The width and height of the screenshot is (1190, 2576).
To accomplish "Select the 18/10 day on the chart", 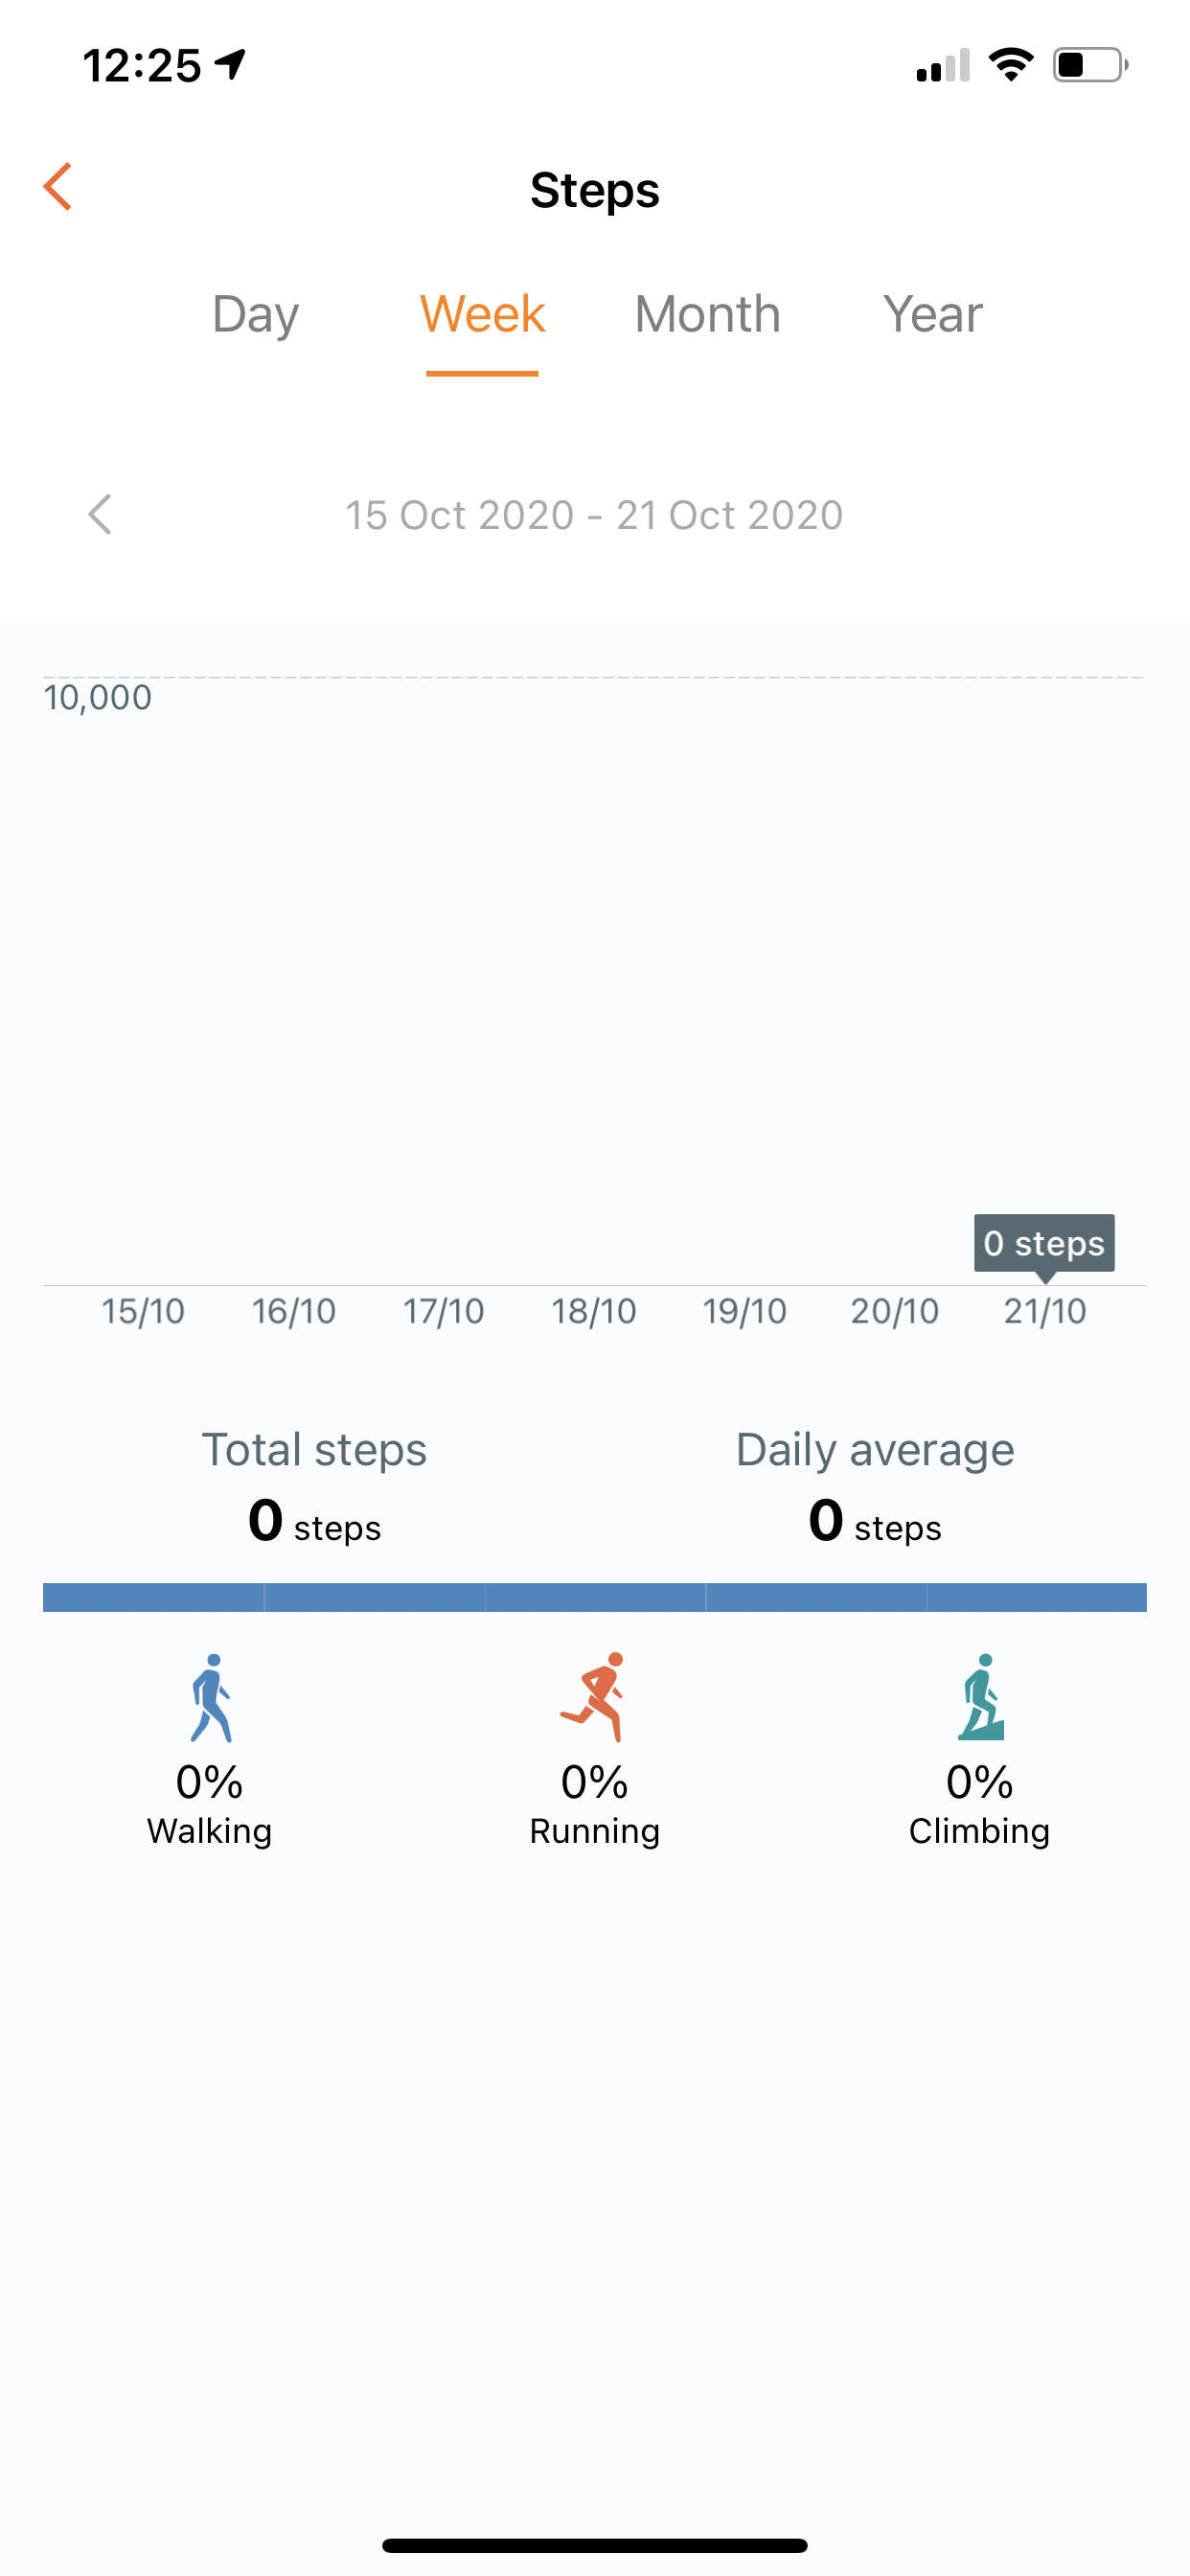I will pos(594,1311).
